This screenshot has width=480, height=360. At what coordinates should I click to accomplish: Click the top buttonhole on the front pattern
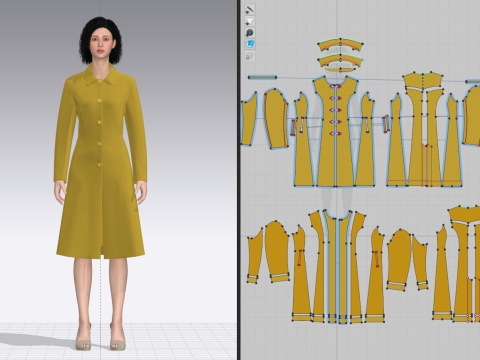click(336, 87)
